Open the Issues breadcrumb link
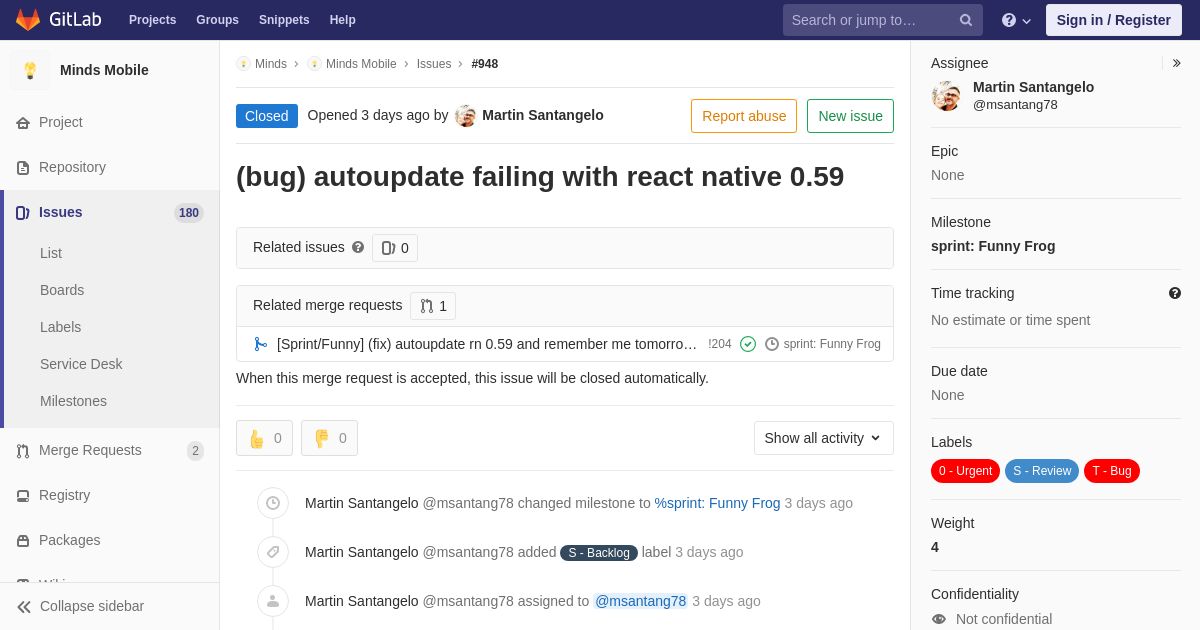This screenshot has width=1200, height=630. click(x=434, y=64)
